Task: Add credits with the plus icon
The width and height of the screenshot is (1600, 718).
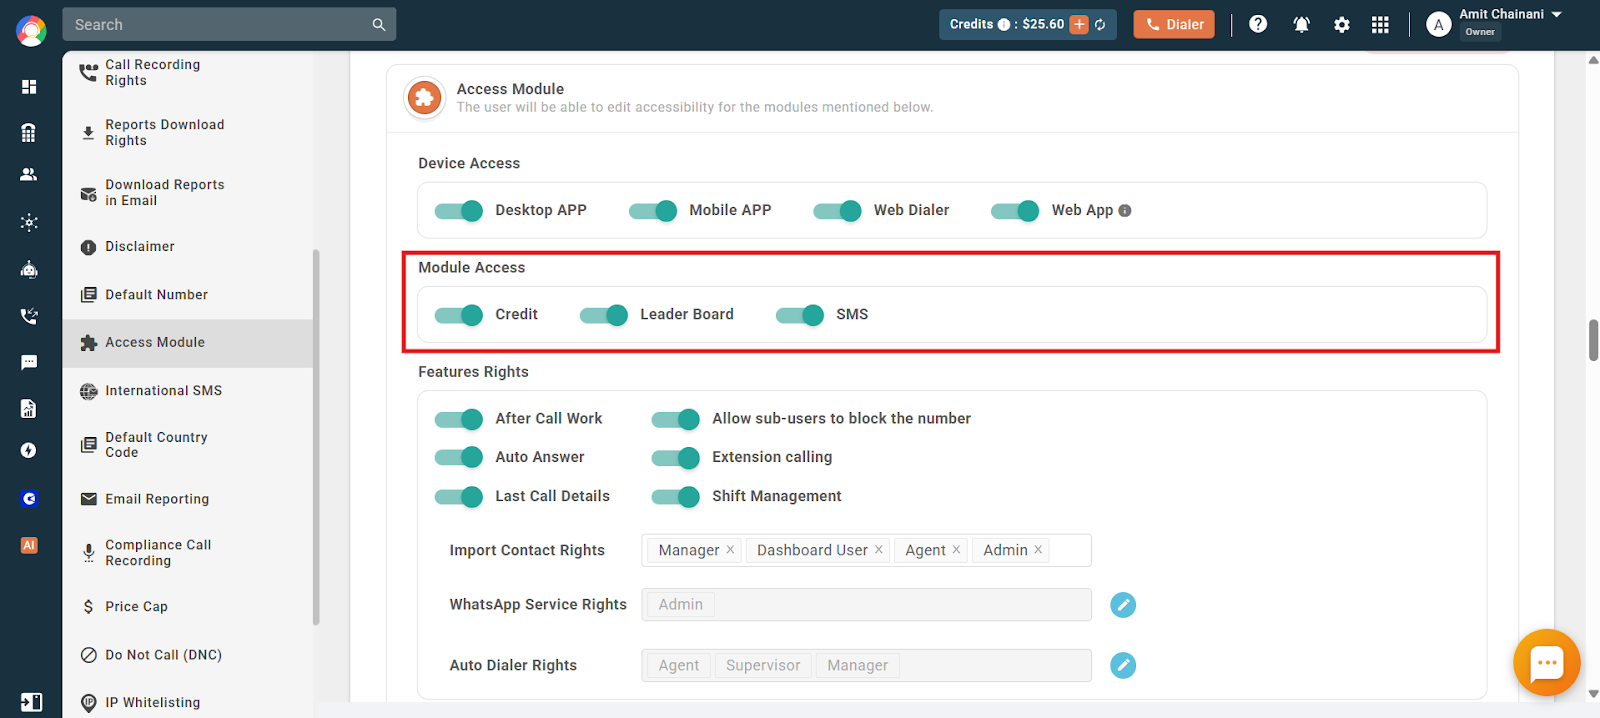Action: [1079, 25]
